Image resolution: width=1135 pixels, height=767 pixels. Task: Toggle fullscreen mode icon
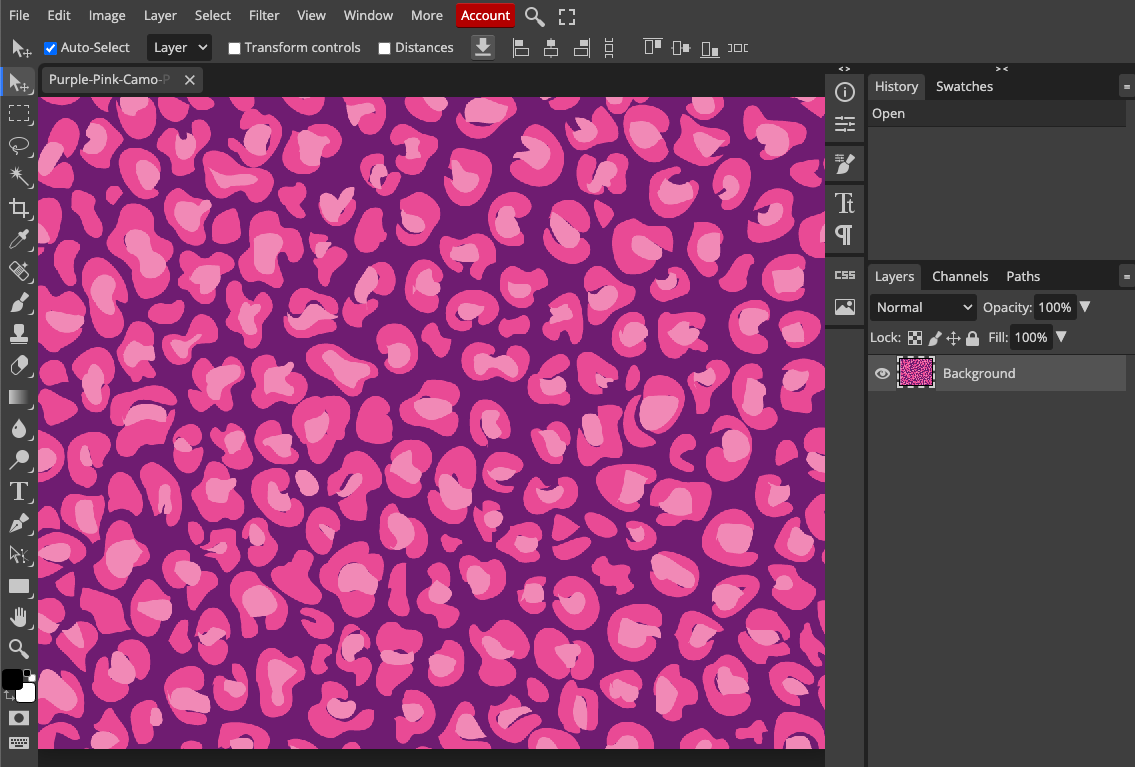[x=567, y=17]
